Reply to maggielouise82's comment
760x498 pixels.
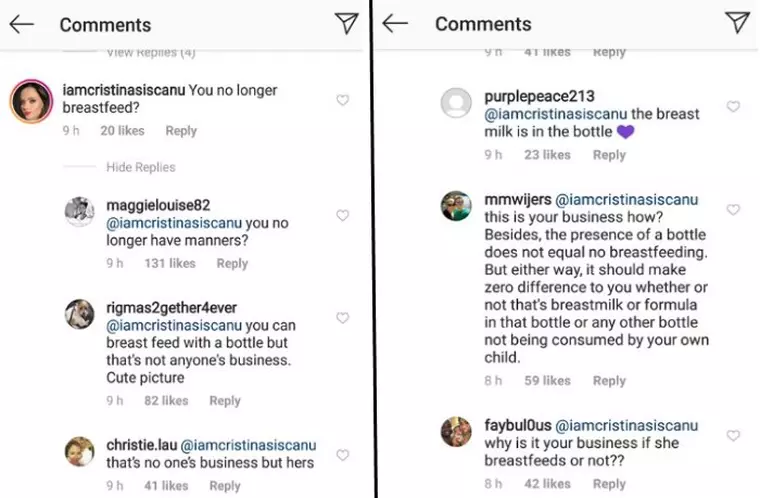(x=232, y=263)
